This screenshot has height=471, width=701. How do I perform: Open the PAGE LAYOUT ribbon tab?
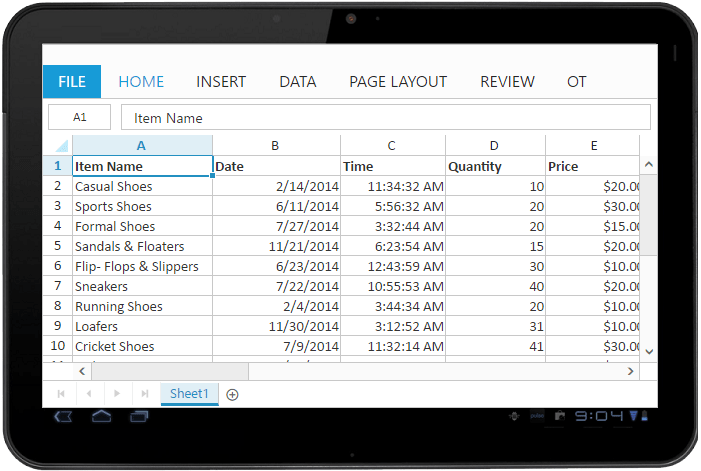click(x=397, y=82)
